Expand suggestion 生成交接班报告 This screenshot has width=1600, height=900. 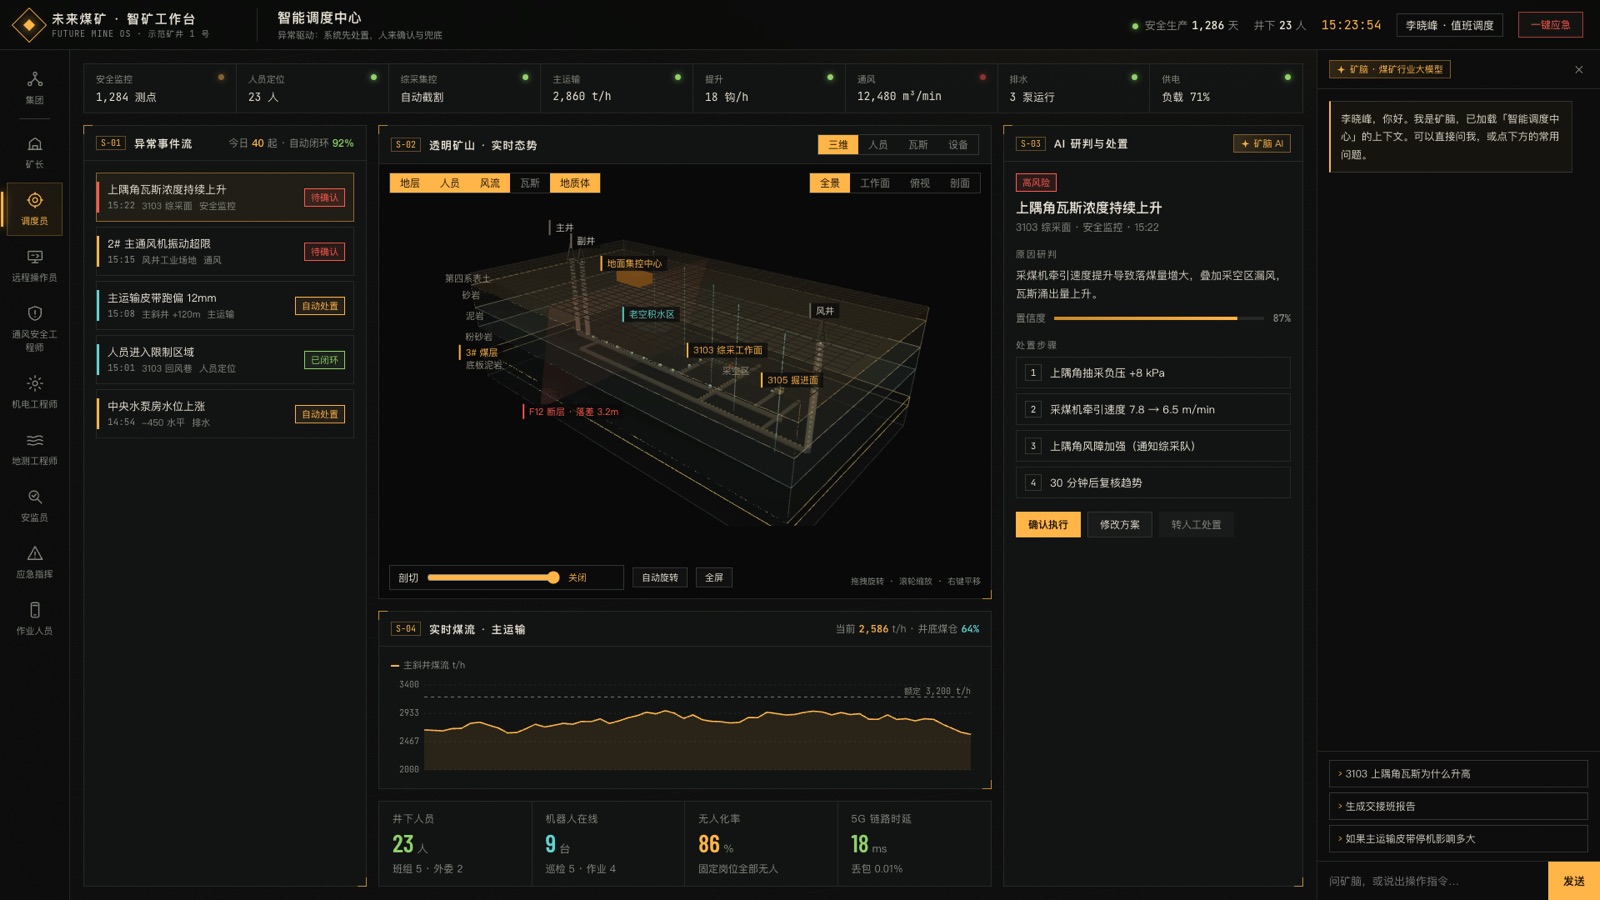tap(1458, 806)
